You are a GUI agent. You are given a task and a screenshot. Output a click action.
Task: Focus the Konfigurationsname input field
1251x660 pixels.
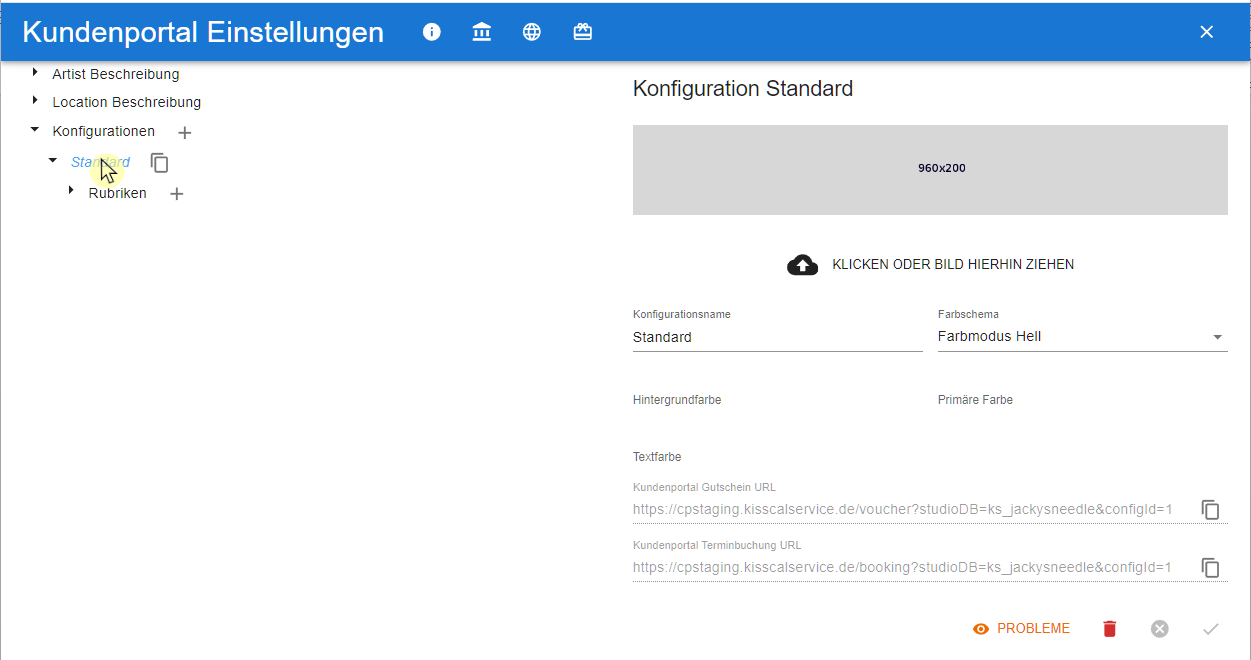click(778, 337)
